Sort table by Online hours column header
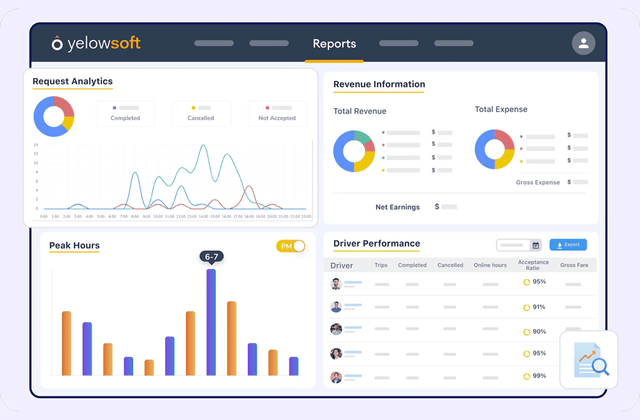This screenshot has width=640, height=420. tap(488, 266)
